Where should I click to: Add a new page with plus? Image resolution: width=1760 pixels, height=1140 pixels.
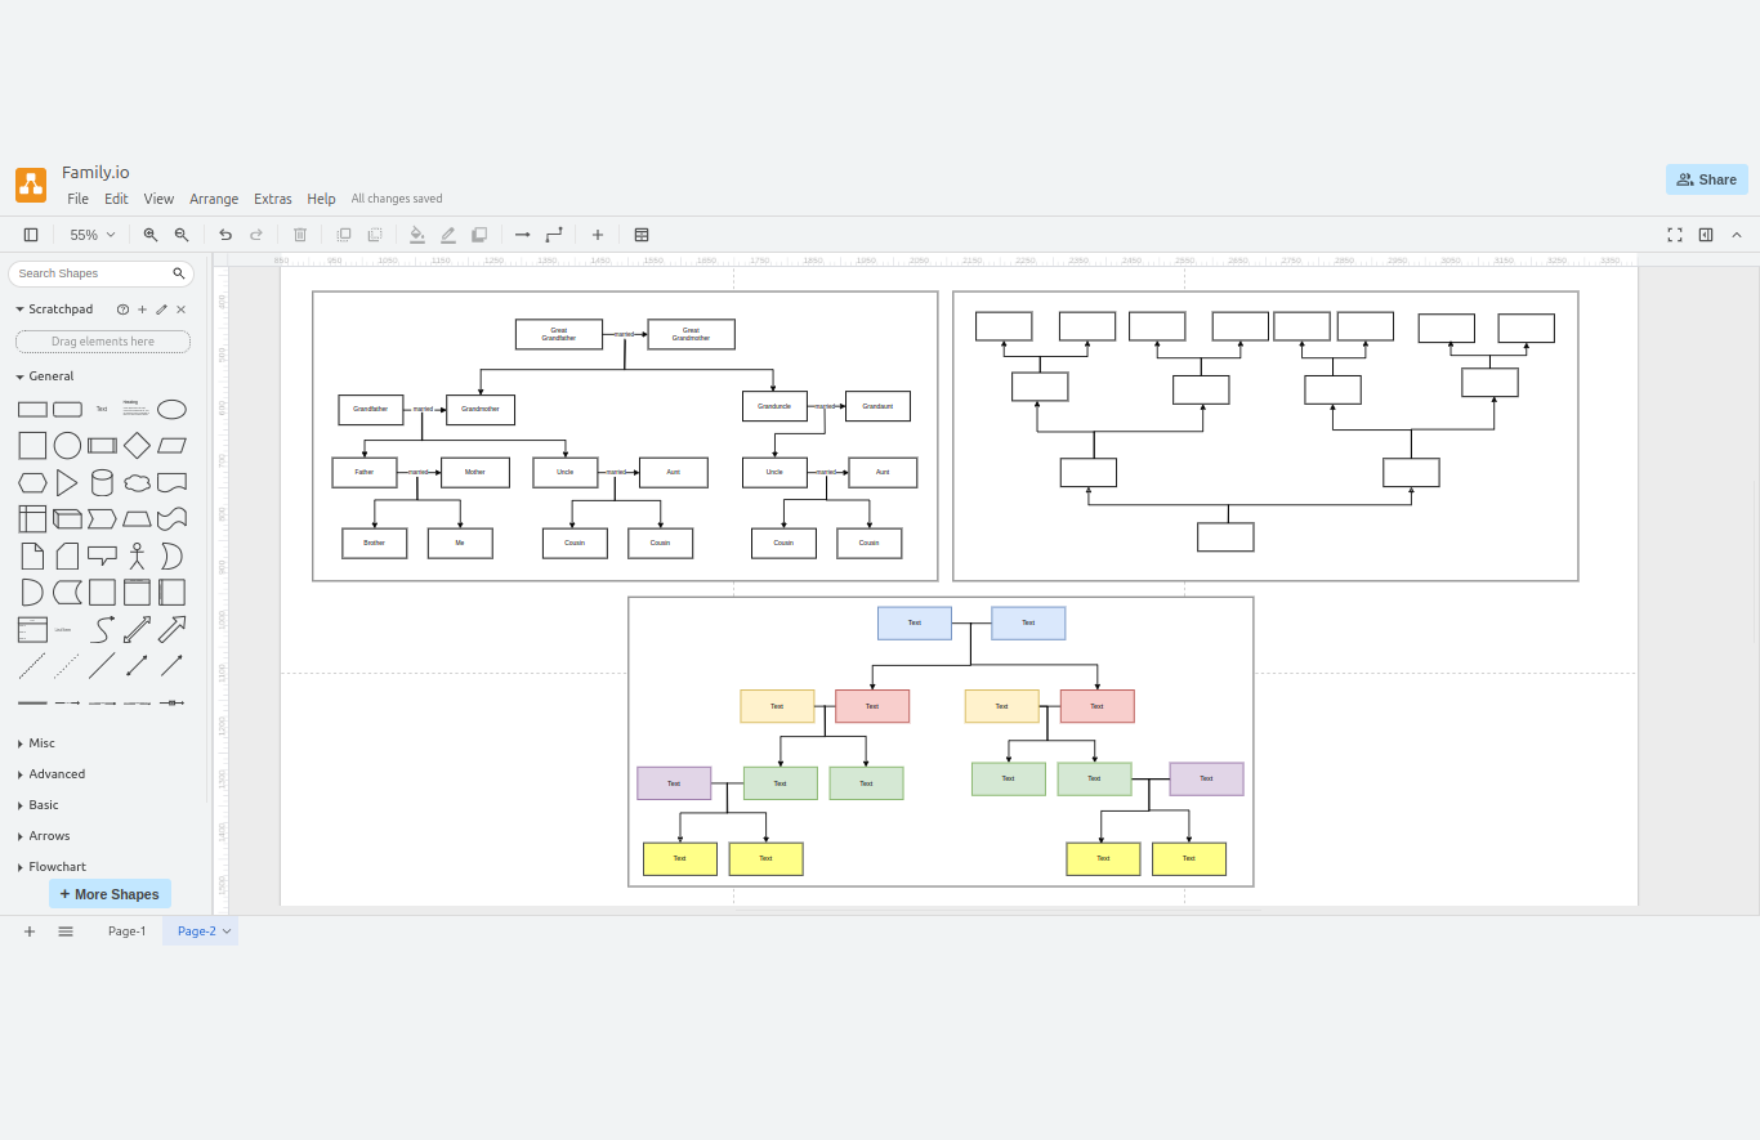[30, 931]
